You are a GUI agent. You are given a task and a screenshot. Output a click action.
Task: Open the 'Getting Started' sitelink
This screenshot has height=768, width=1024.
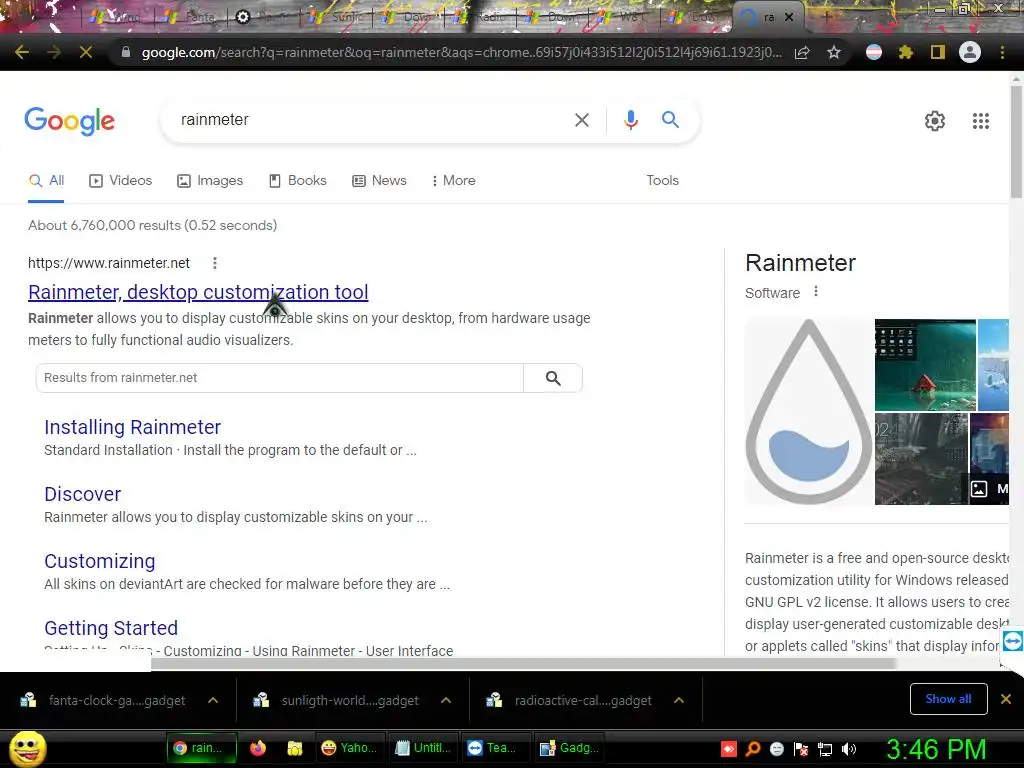click(x=111, y=628)
